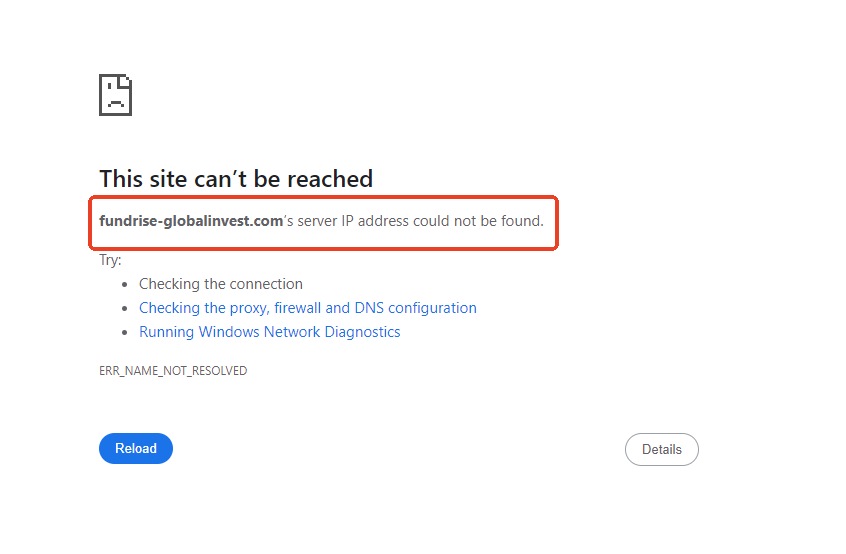Click the "Try:" label
Screen dimensions: 846x554
[x=110, y=260]
